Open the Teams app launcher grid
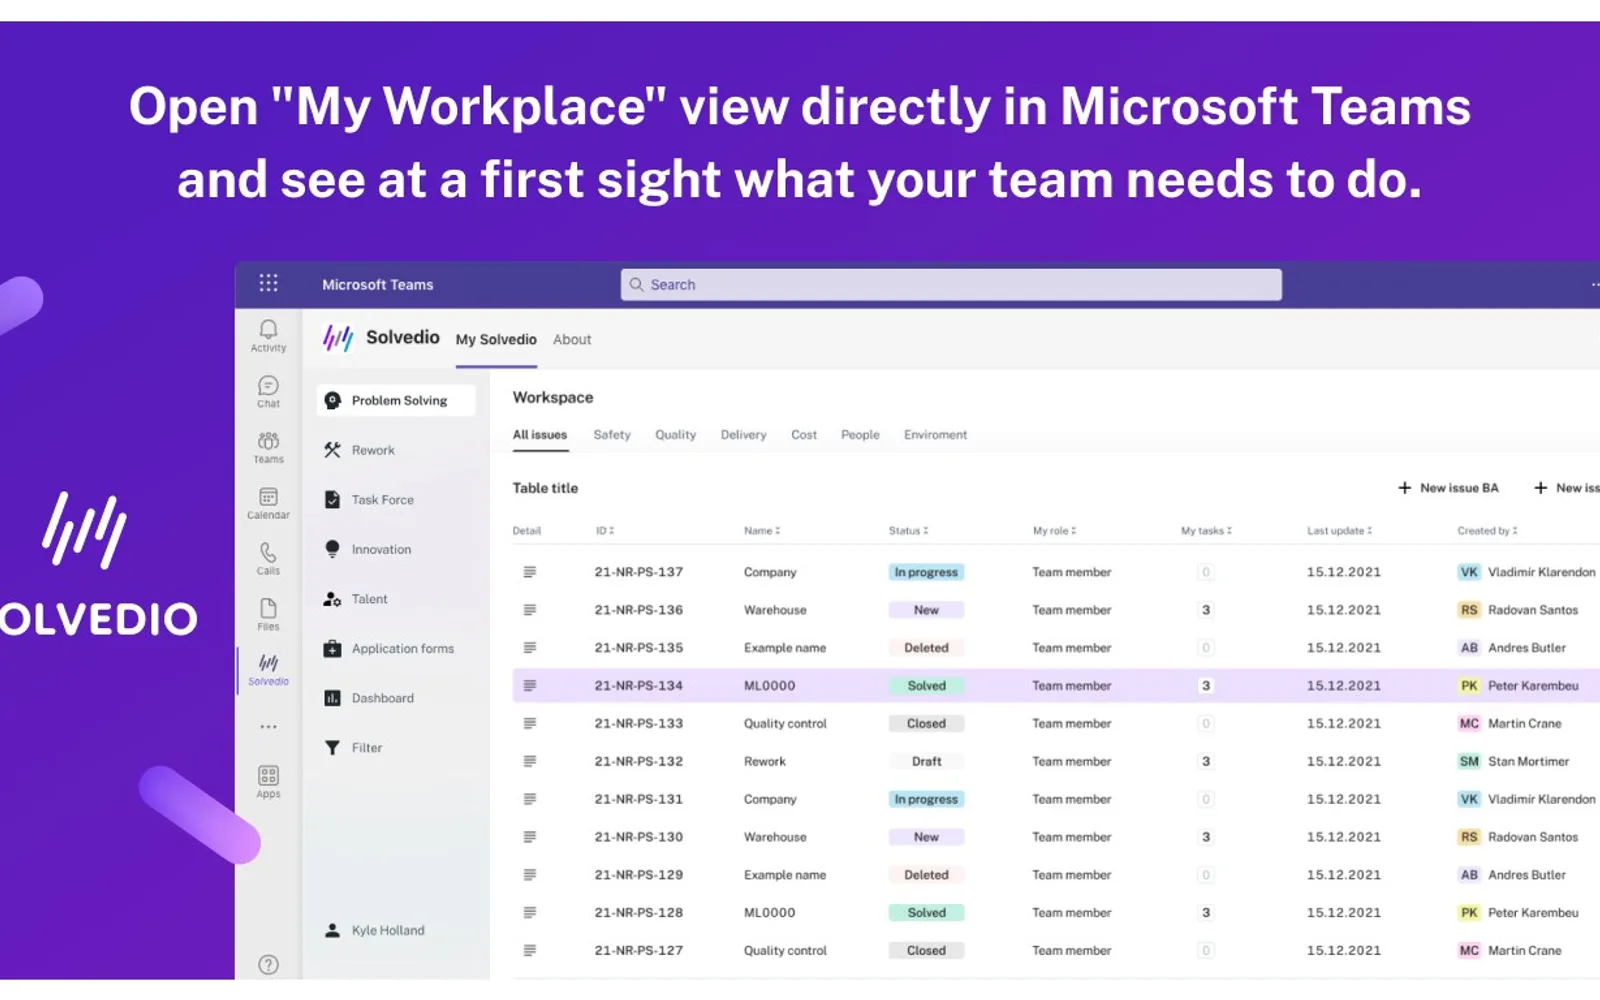The image size is (1600, 1000). point(268,283)
